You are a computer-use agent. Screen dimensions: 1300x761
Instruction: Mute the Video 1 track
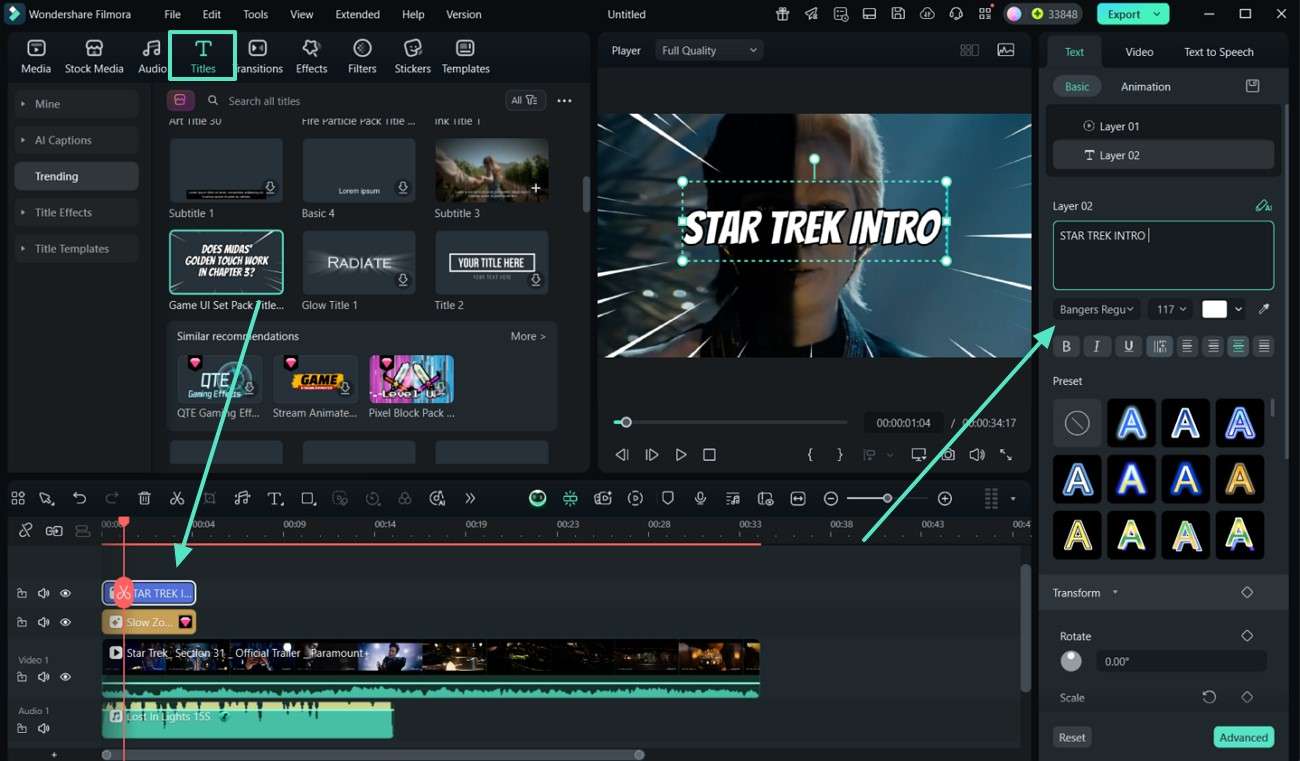pos(43,677)
